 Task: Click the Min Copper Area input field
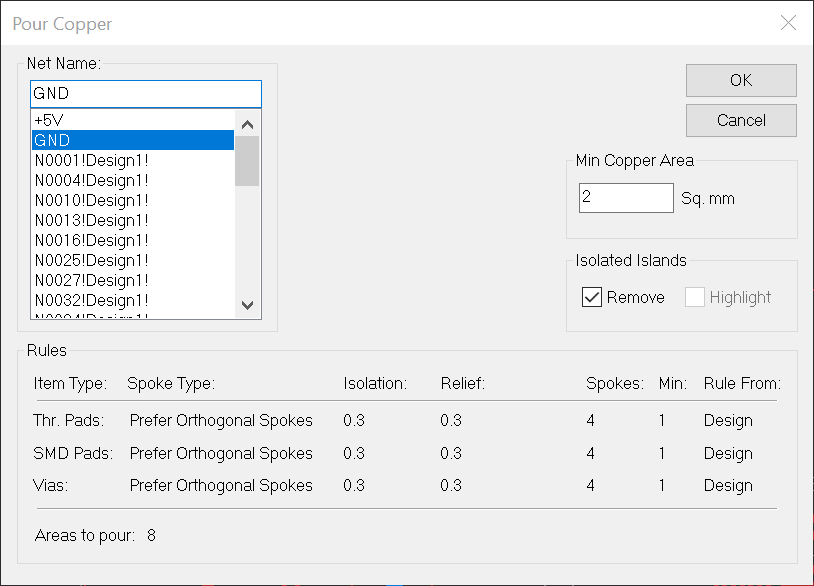625,198
